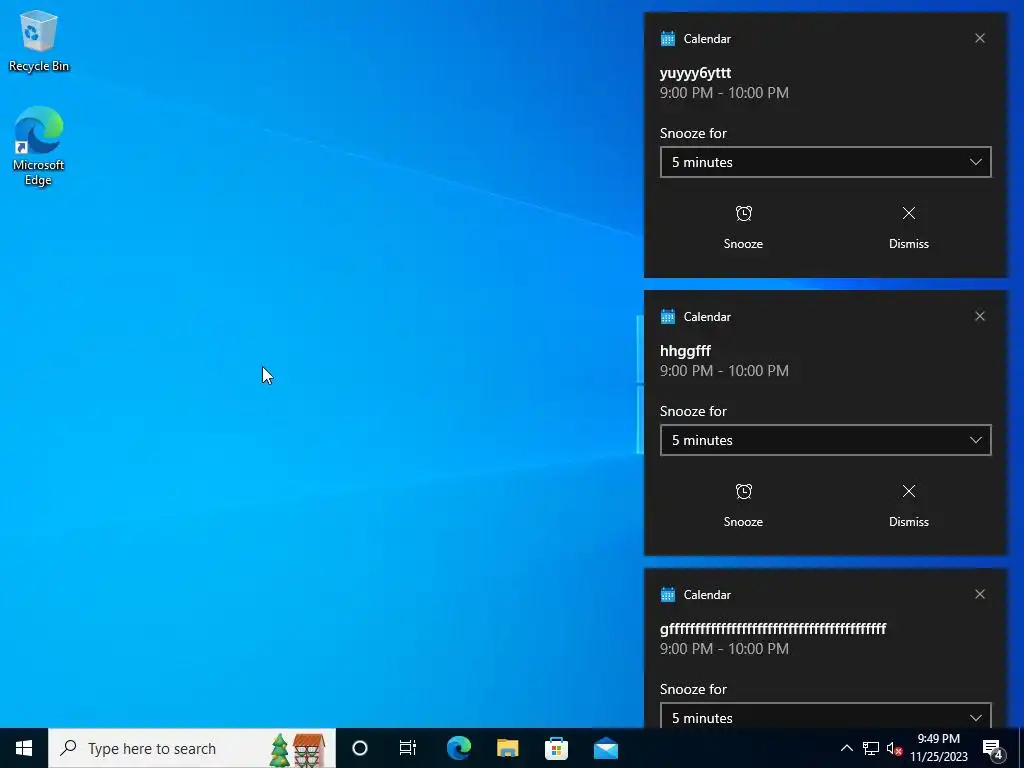Click the Calendar icon in gfffff notification
Screen dimensions: 1024x768
(667, 594)
